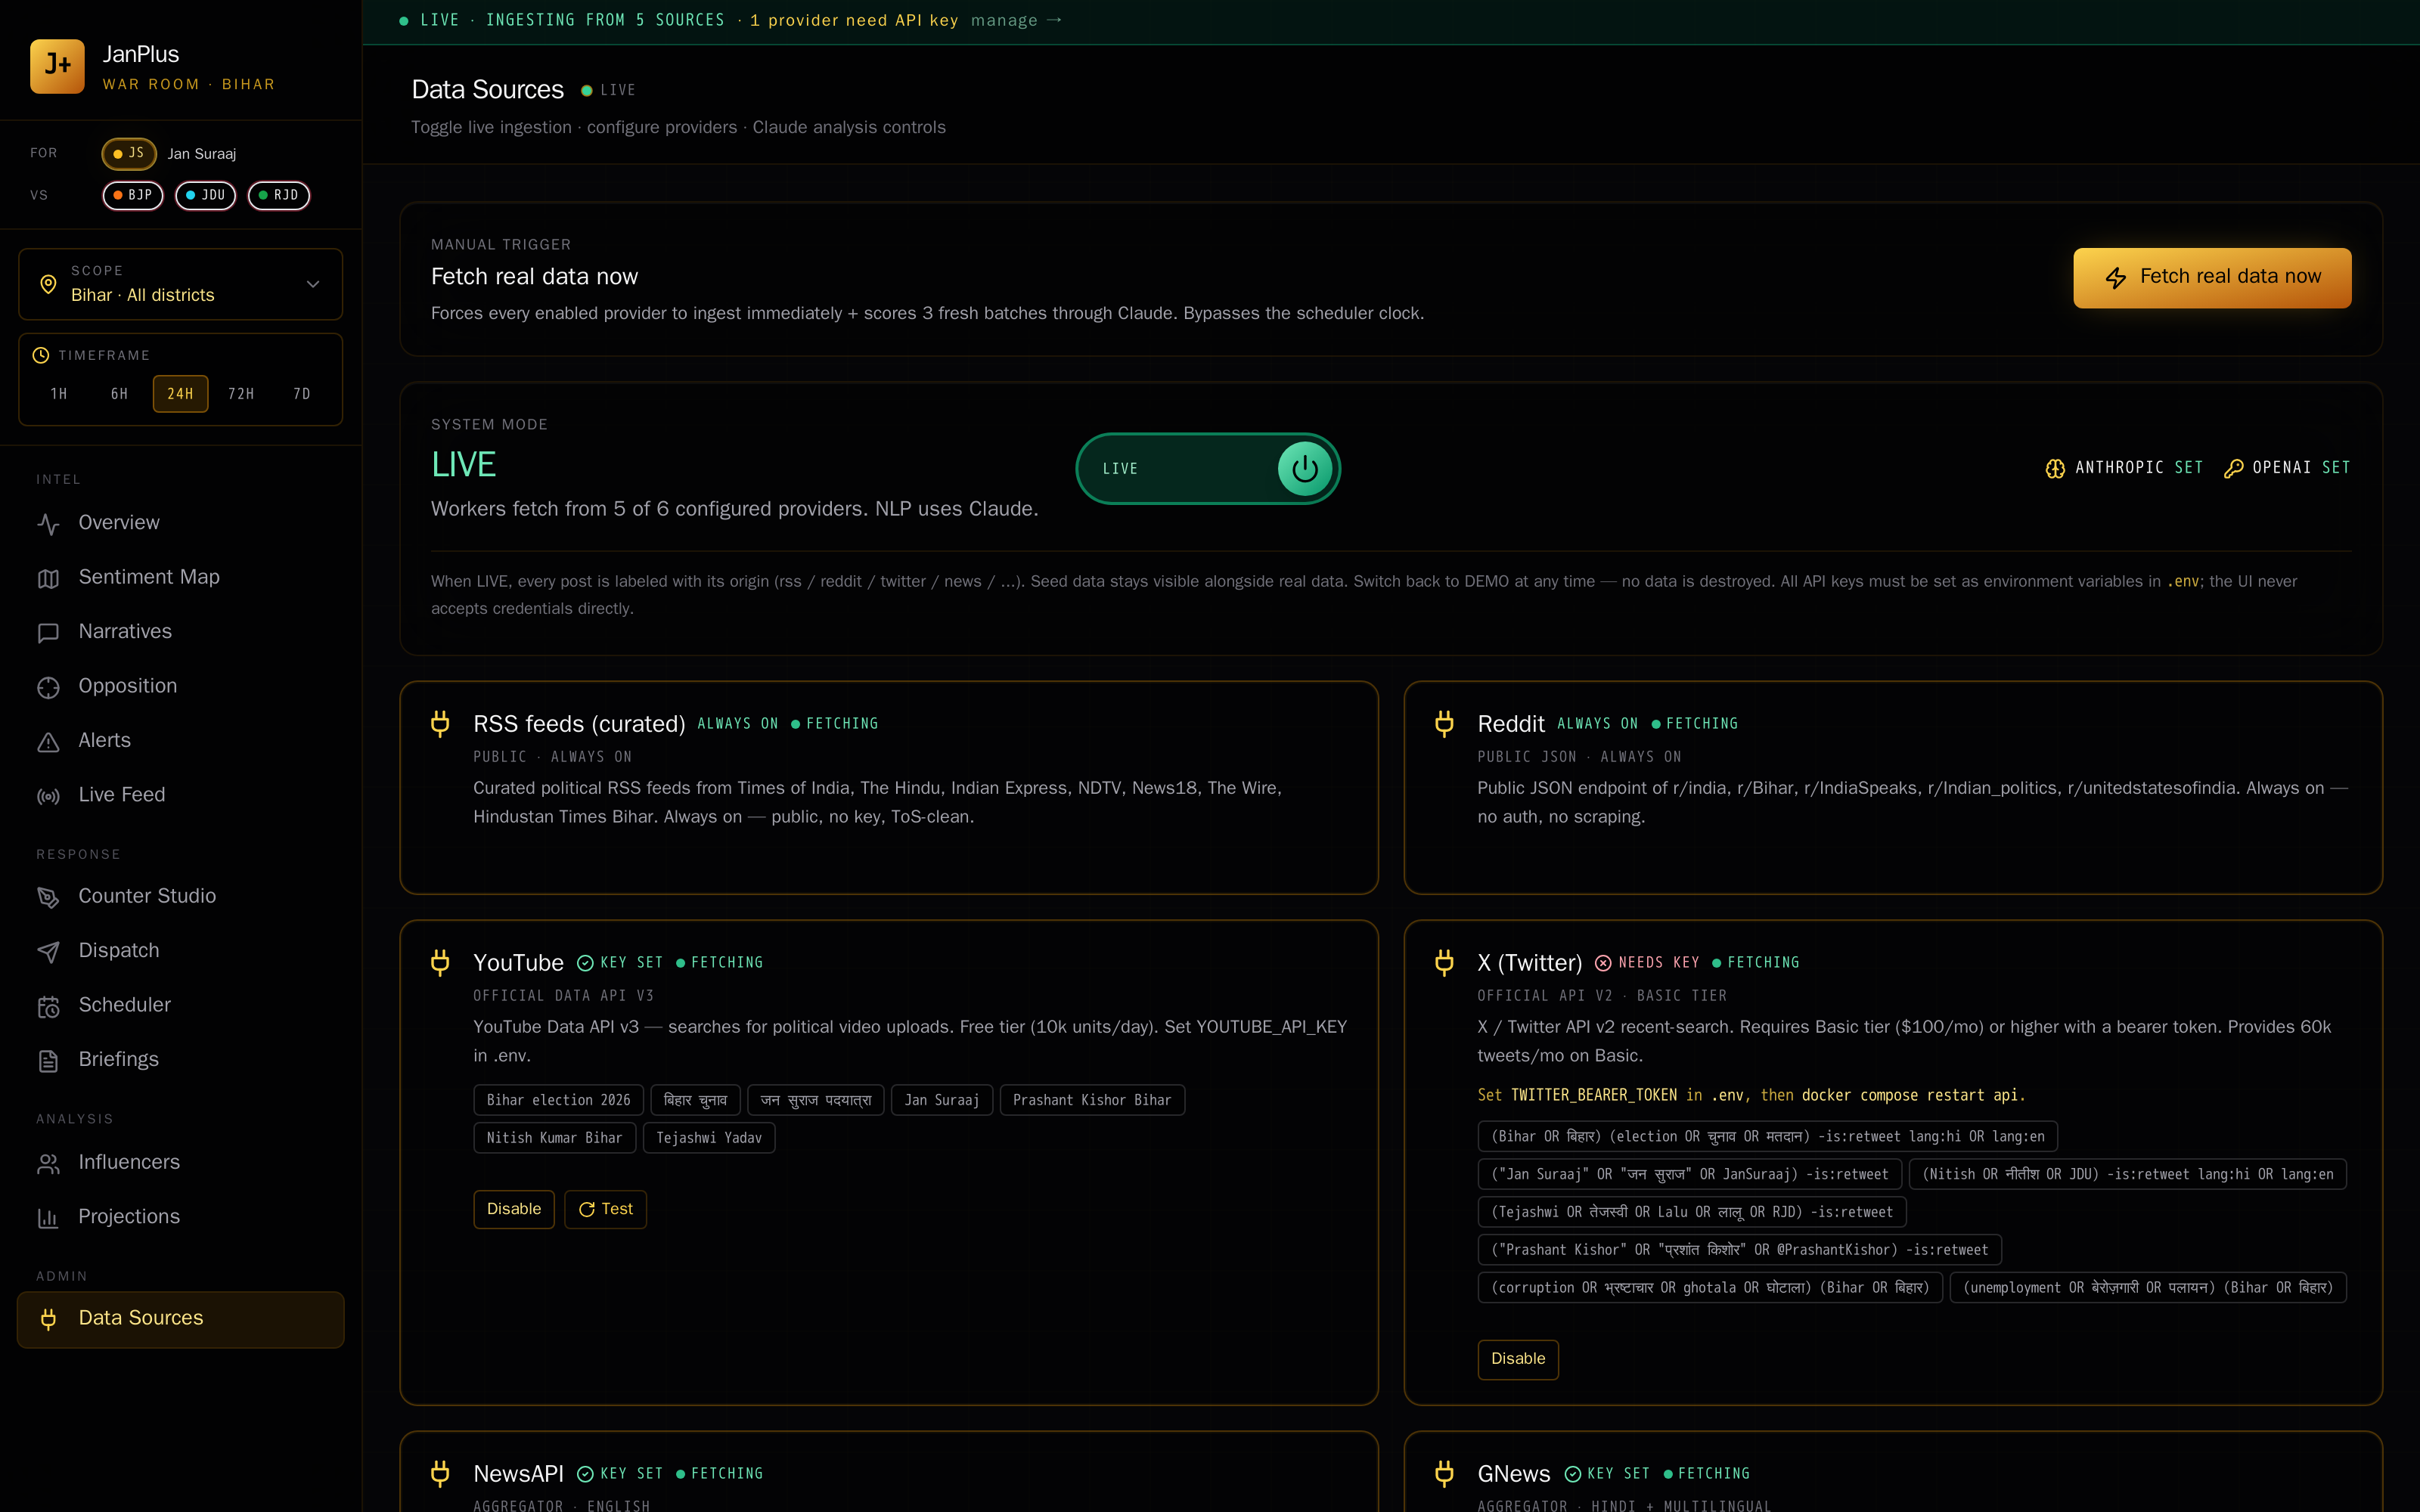Test the YouTube connection
This screenshot has width=2420, height=1512.
[x=606, y=1209]
